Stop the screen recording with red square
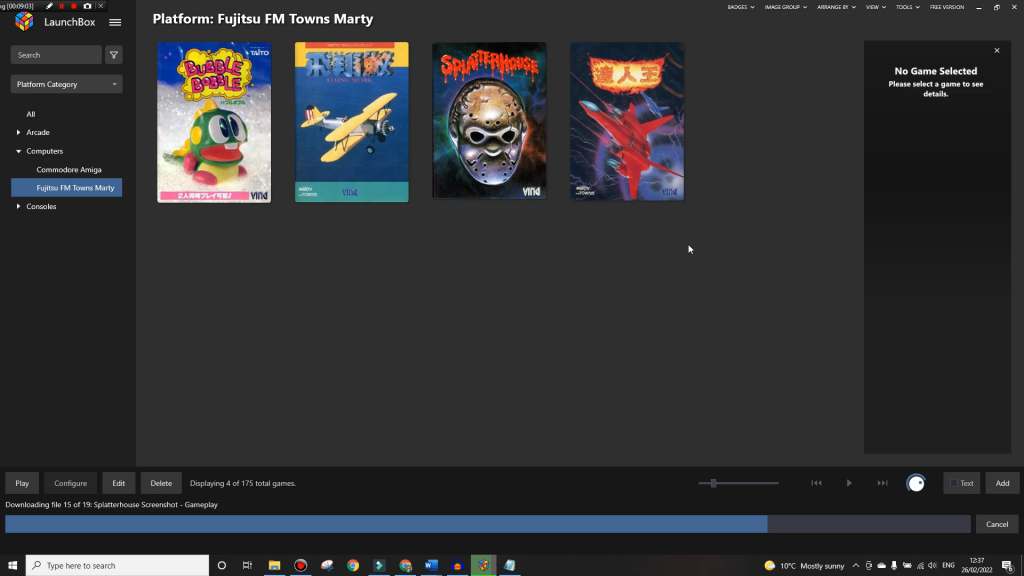The height and width of the screenshot is (576, 1024). click(x=74, y=6)
